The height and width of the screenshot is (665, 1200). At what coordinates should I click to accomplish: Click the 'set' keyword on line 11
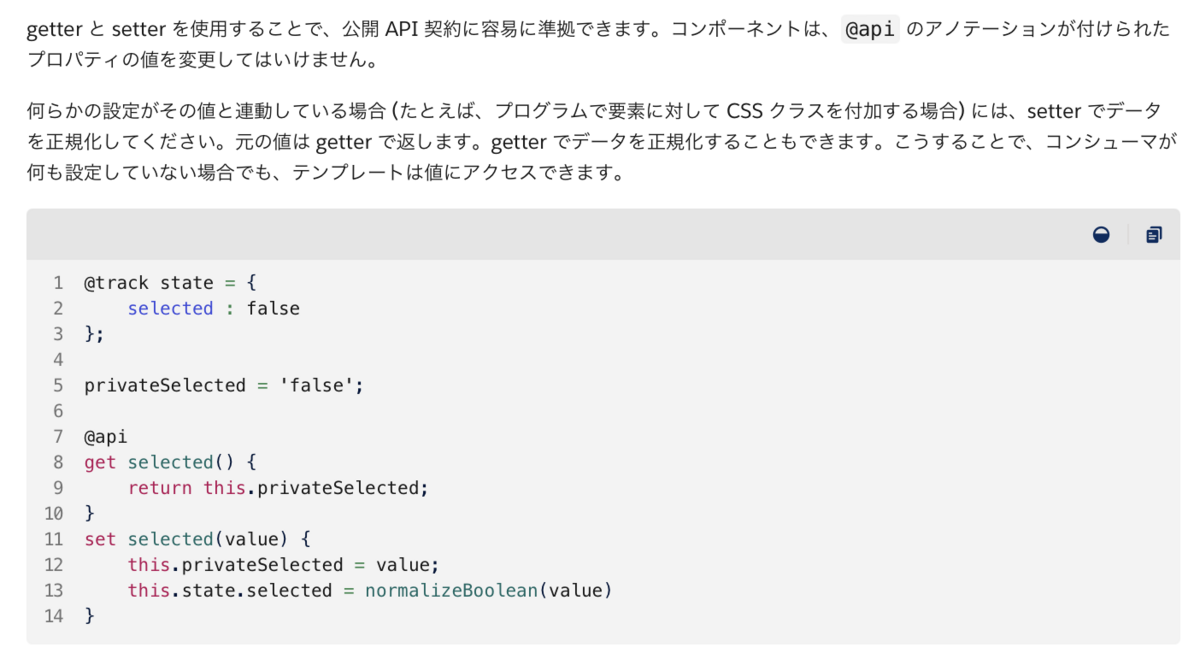pos(100,539)
